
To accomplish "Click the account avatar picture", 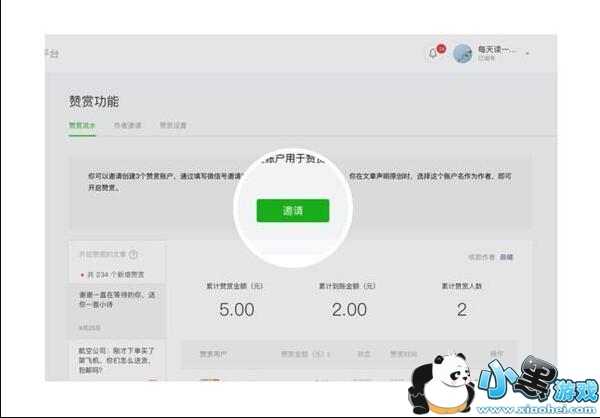I will (462, 53).
